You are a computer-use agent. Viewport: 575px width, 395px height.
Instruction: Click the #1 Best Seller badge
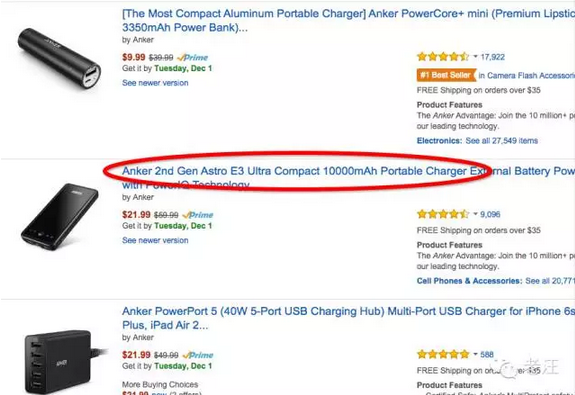point(446,75)
